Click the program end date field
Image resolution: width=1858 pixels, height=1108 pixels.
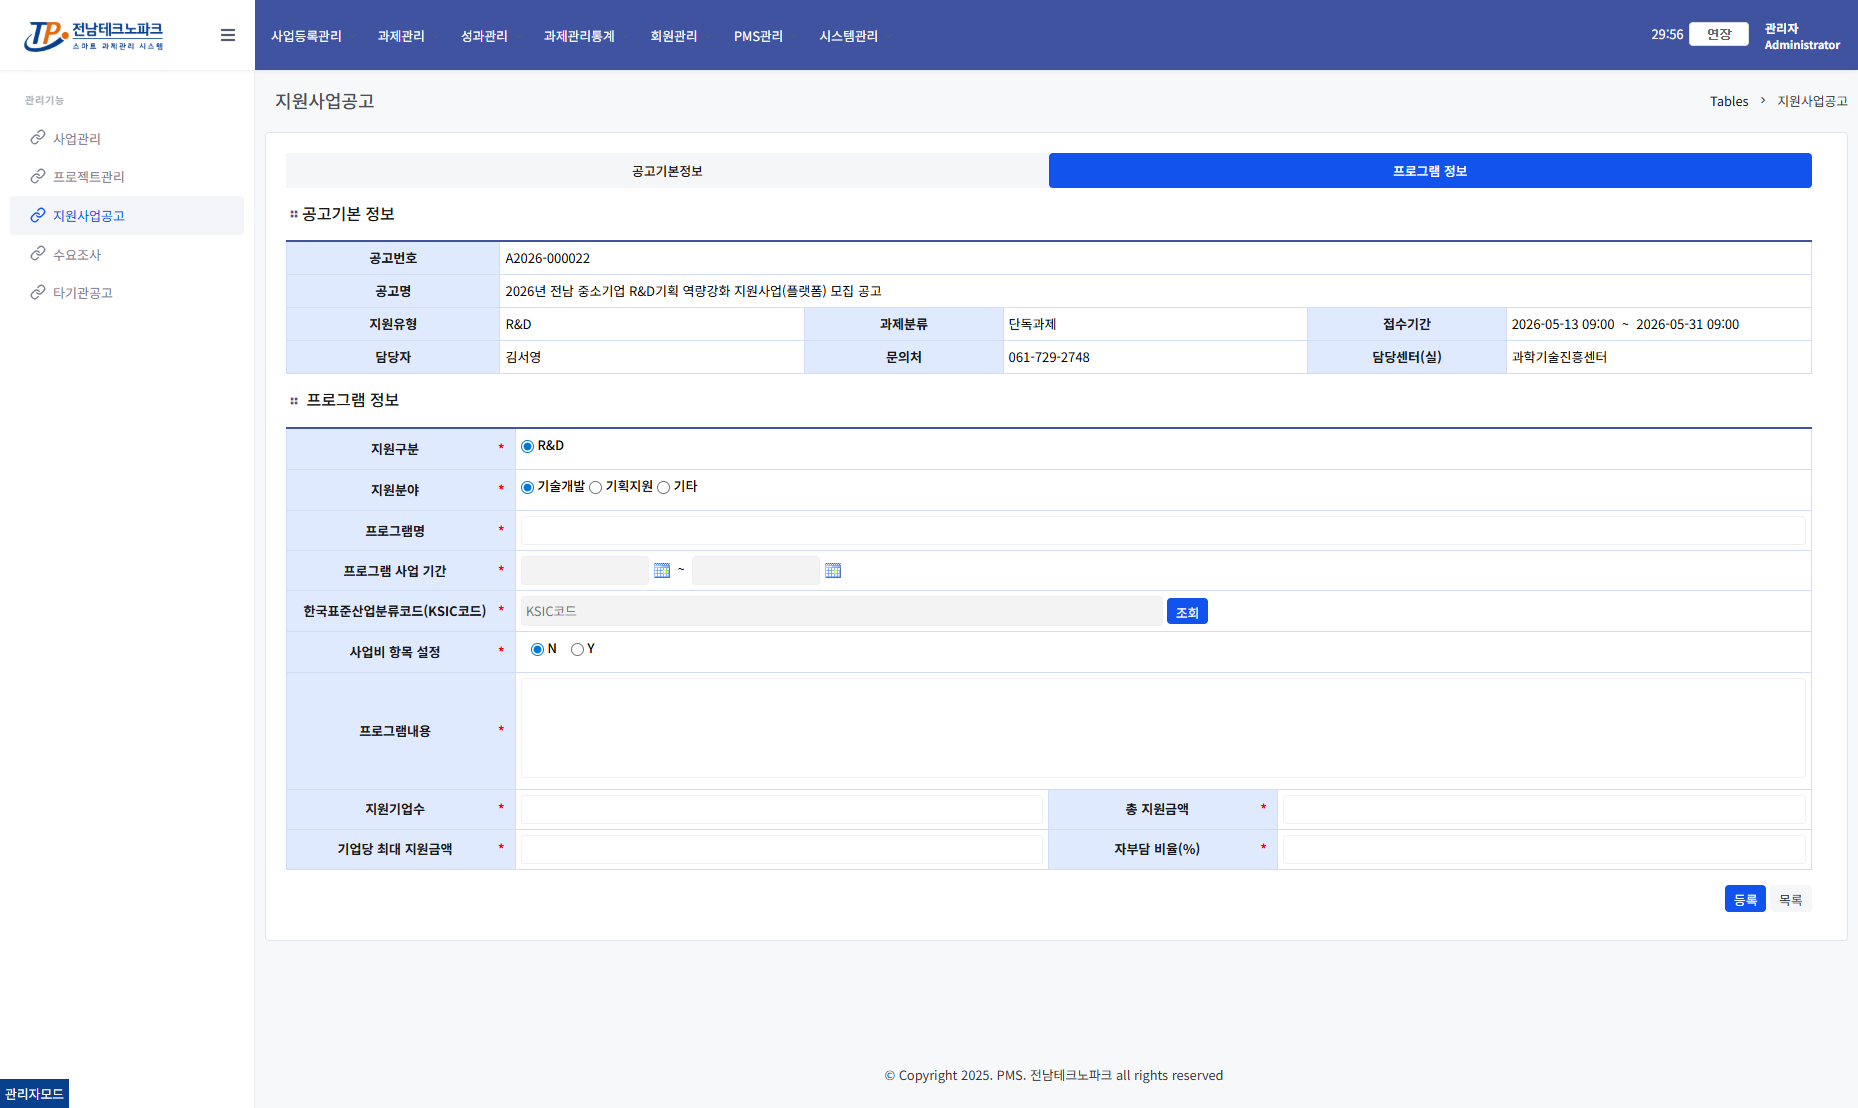pyautogui.click(x=756, y=570)
